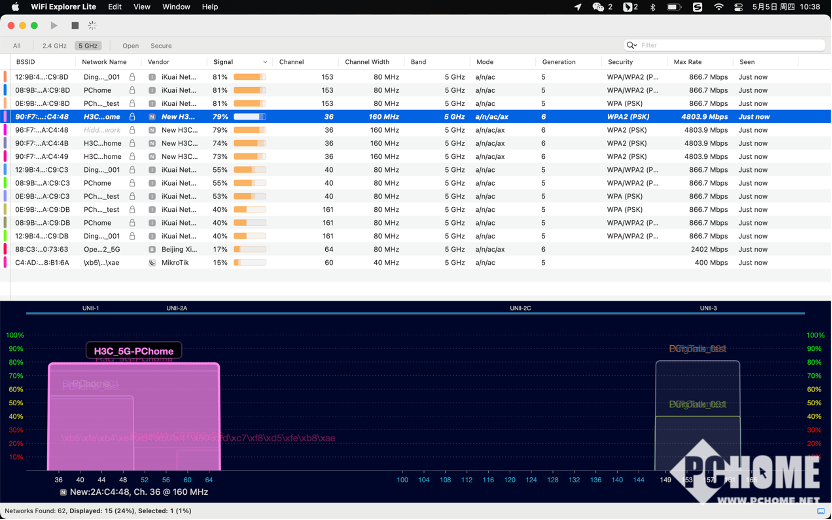832x520 pixels.
Task: Click the lock icon on selected H3C row
Action: point(132,117)
